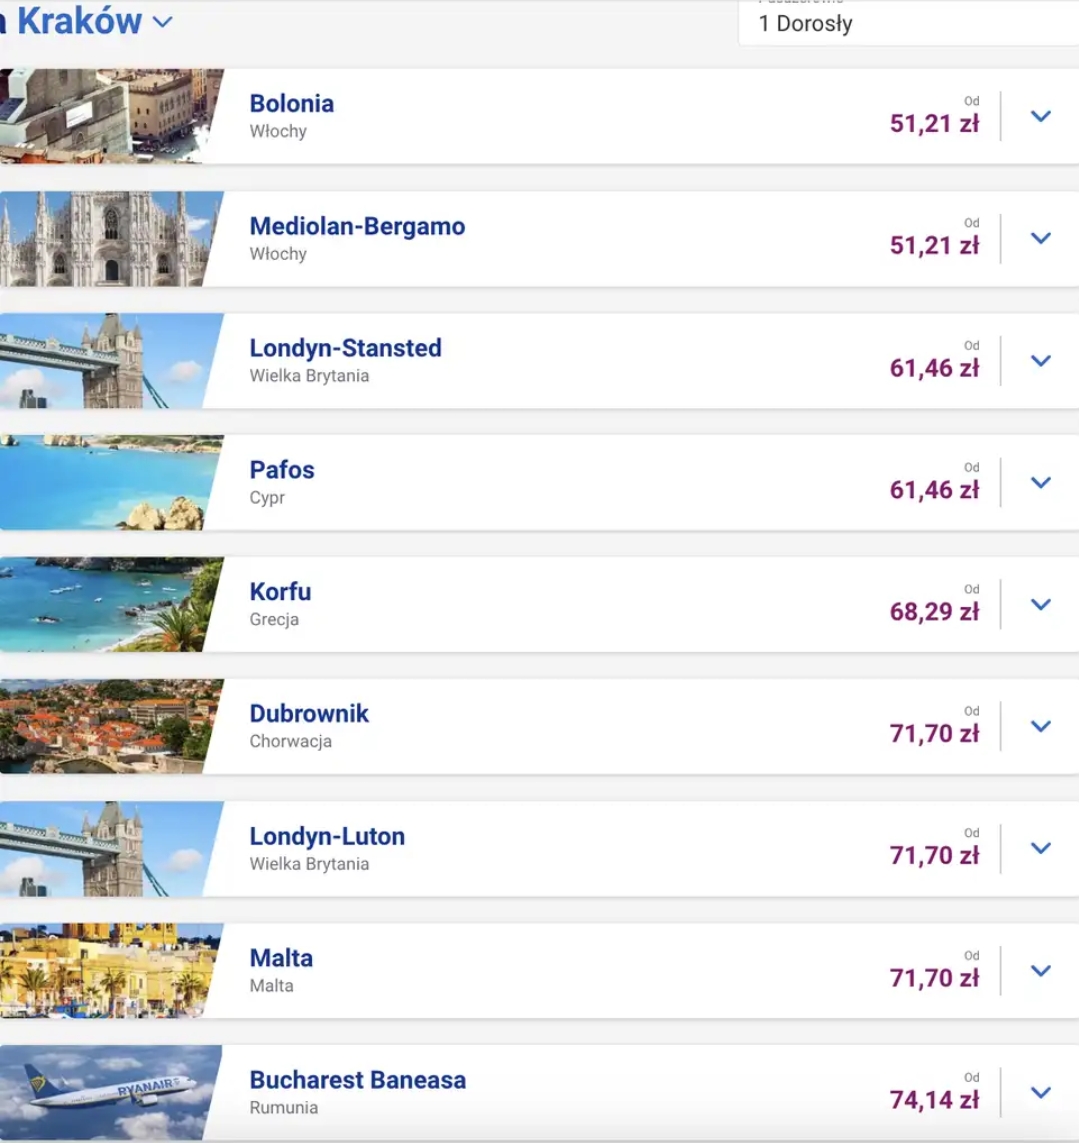Expand the Malta row chevron
This screenshot has width=1079, height=1143.
pyautogui.click(x=1040, y=970)
